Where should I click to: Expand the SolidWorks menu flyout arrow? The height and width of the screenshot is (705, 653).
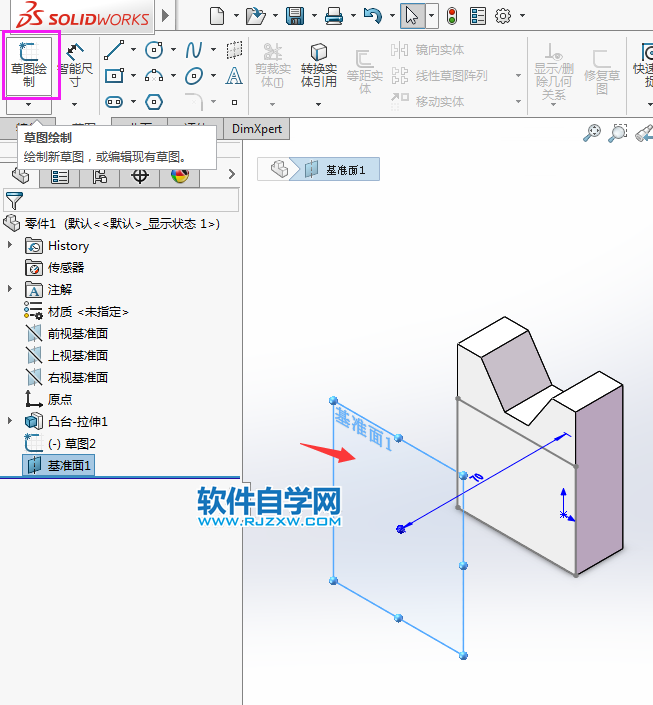(165, 15)
